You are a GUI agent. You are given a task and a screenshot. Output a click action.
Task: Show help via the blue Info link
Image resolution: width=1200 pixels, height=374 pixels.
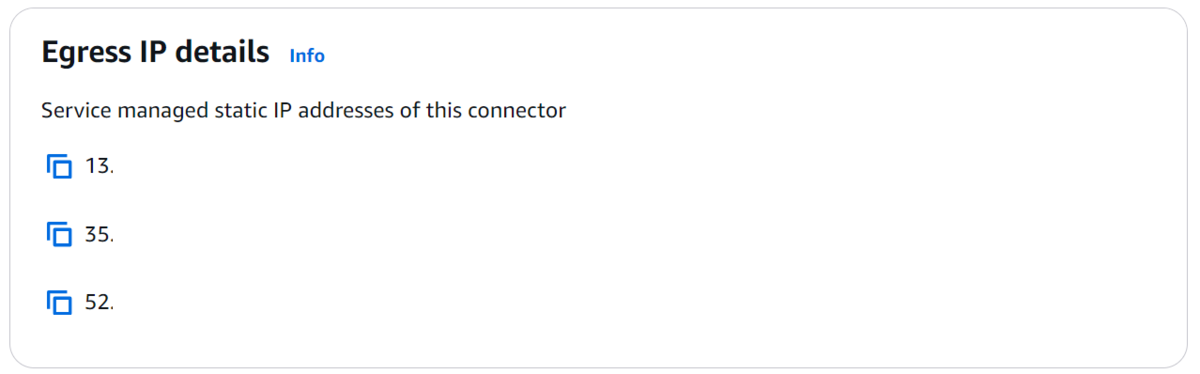pos(307,56)
